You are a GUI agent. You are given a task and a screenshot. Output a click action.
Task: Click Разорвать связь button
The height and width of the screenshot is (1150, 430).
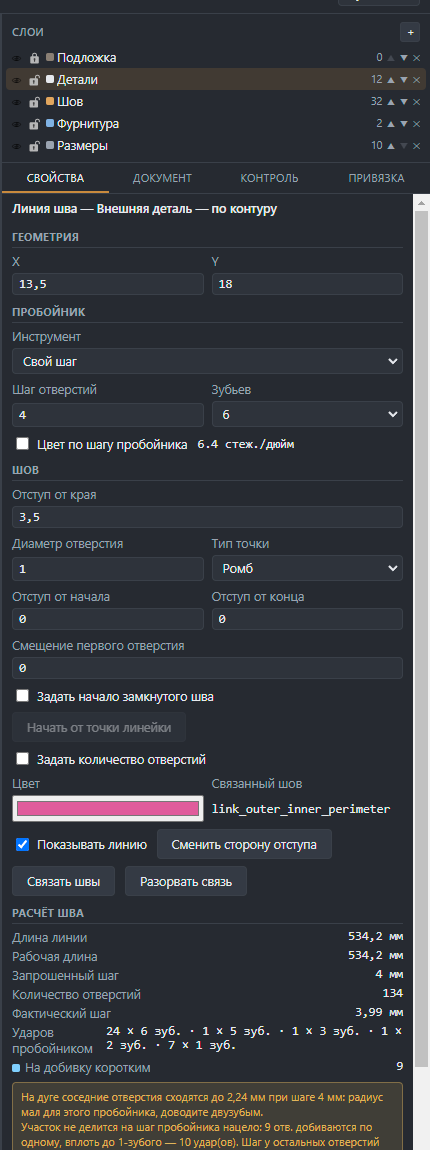(186, 882)
